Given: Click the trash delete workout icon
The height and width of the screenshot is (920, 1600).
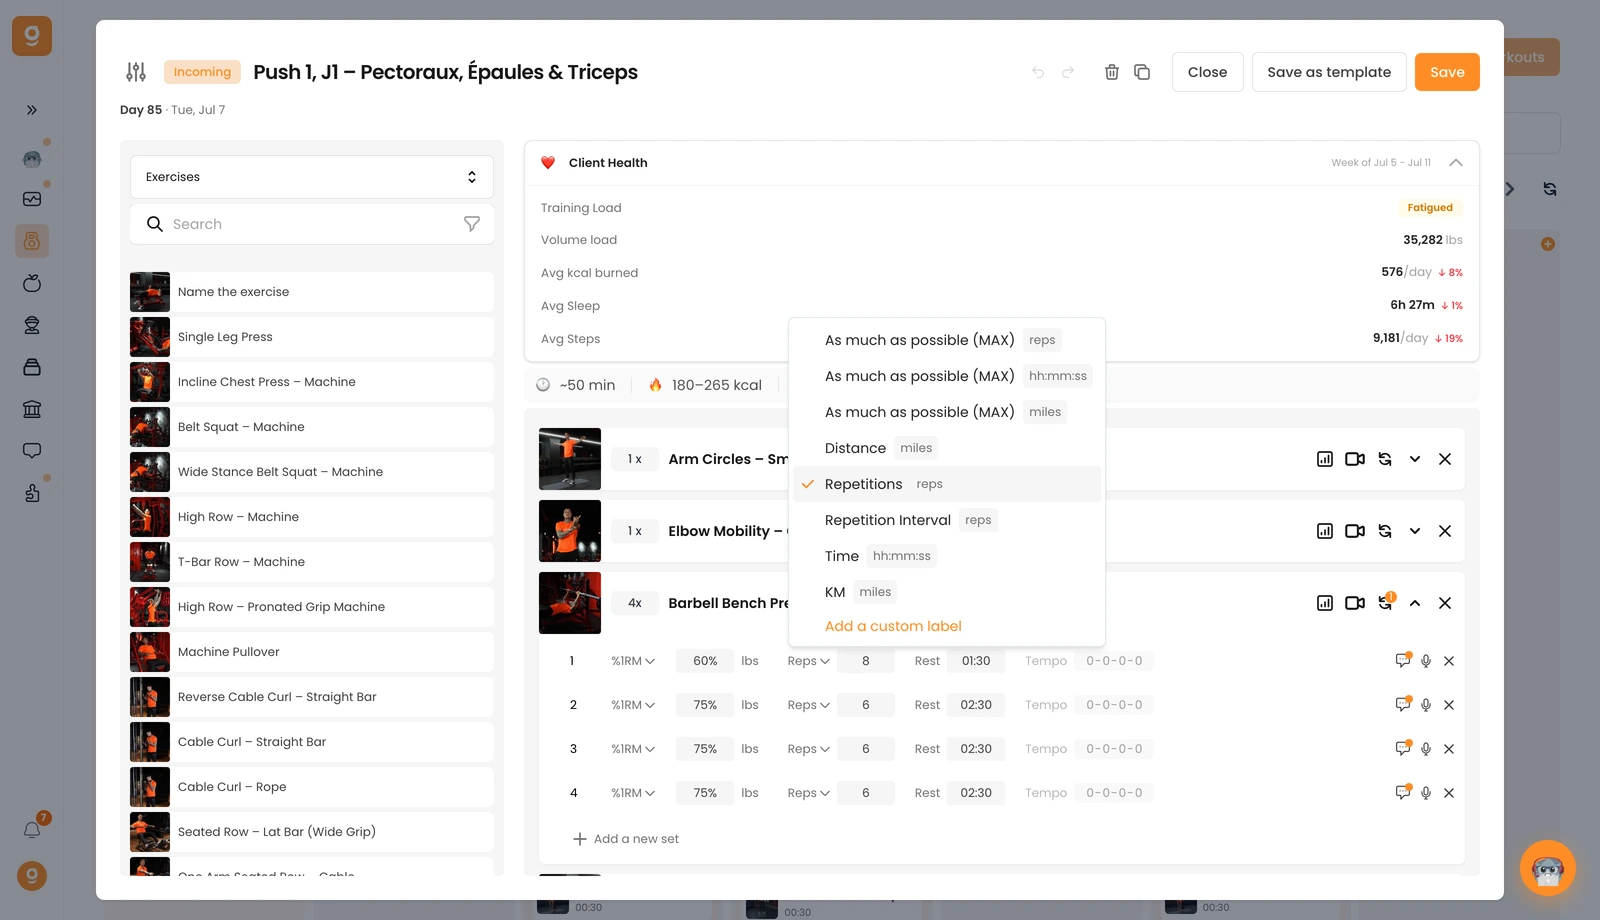Looking at the screenshot, I should pos(1111,72).
